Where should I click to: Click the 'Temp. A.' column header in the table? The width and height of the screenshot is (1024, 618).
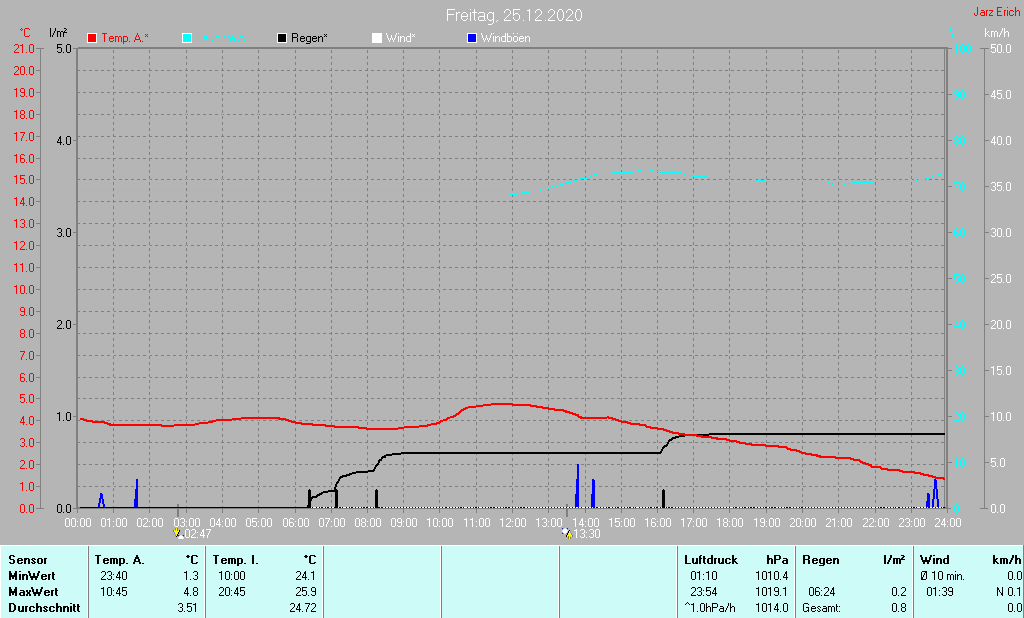[120, 560]
